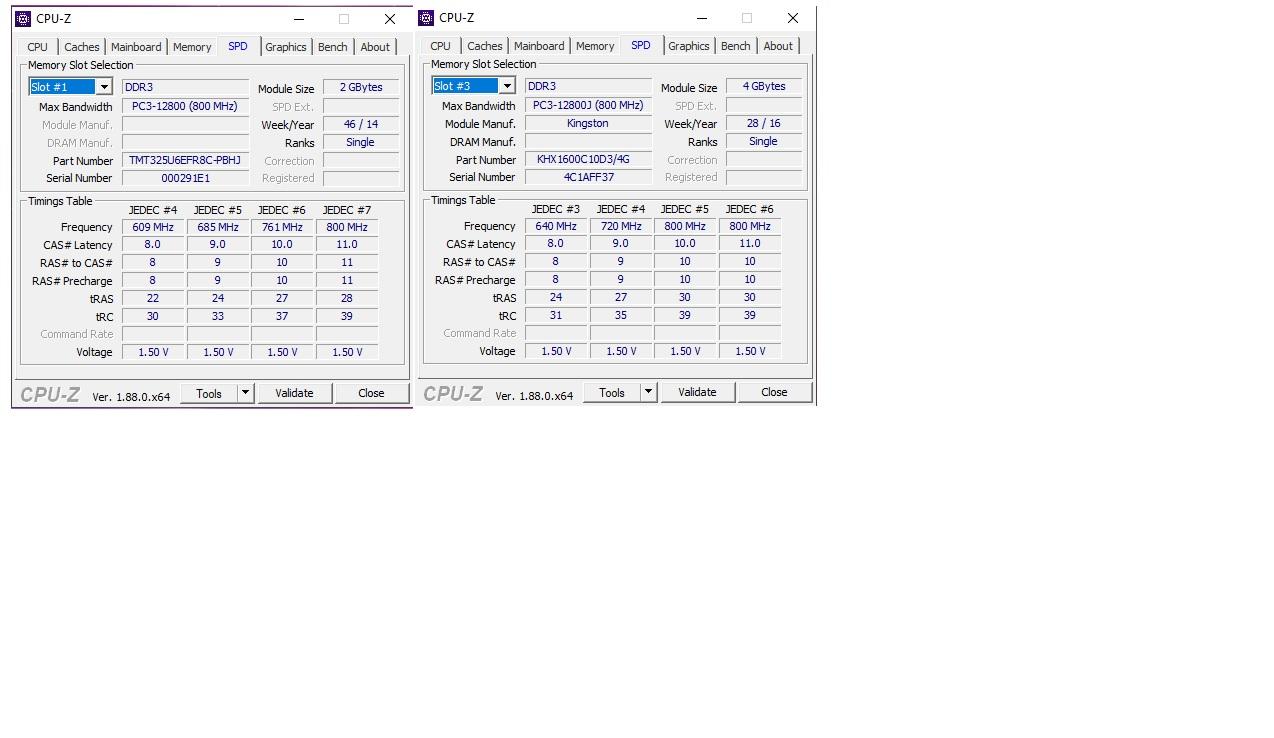
Task: Click the CPU-Z app icon in the right window title bar
Action: pyautogui.click(x=426, y=17)
